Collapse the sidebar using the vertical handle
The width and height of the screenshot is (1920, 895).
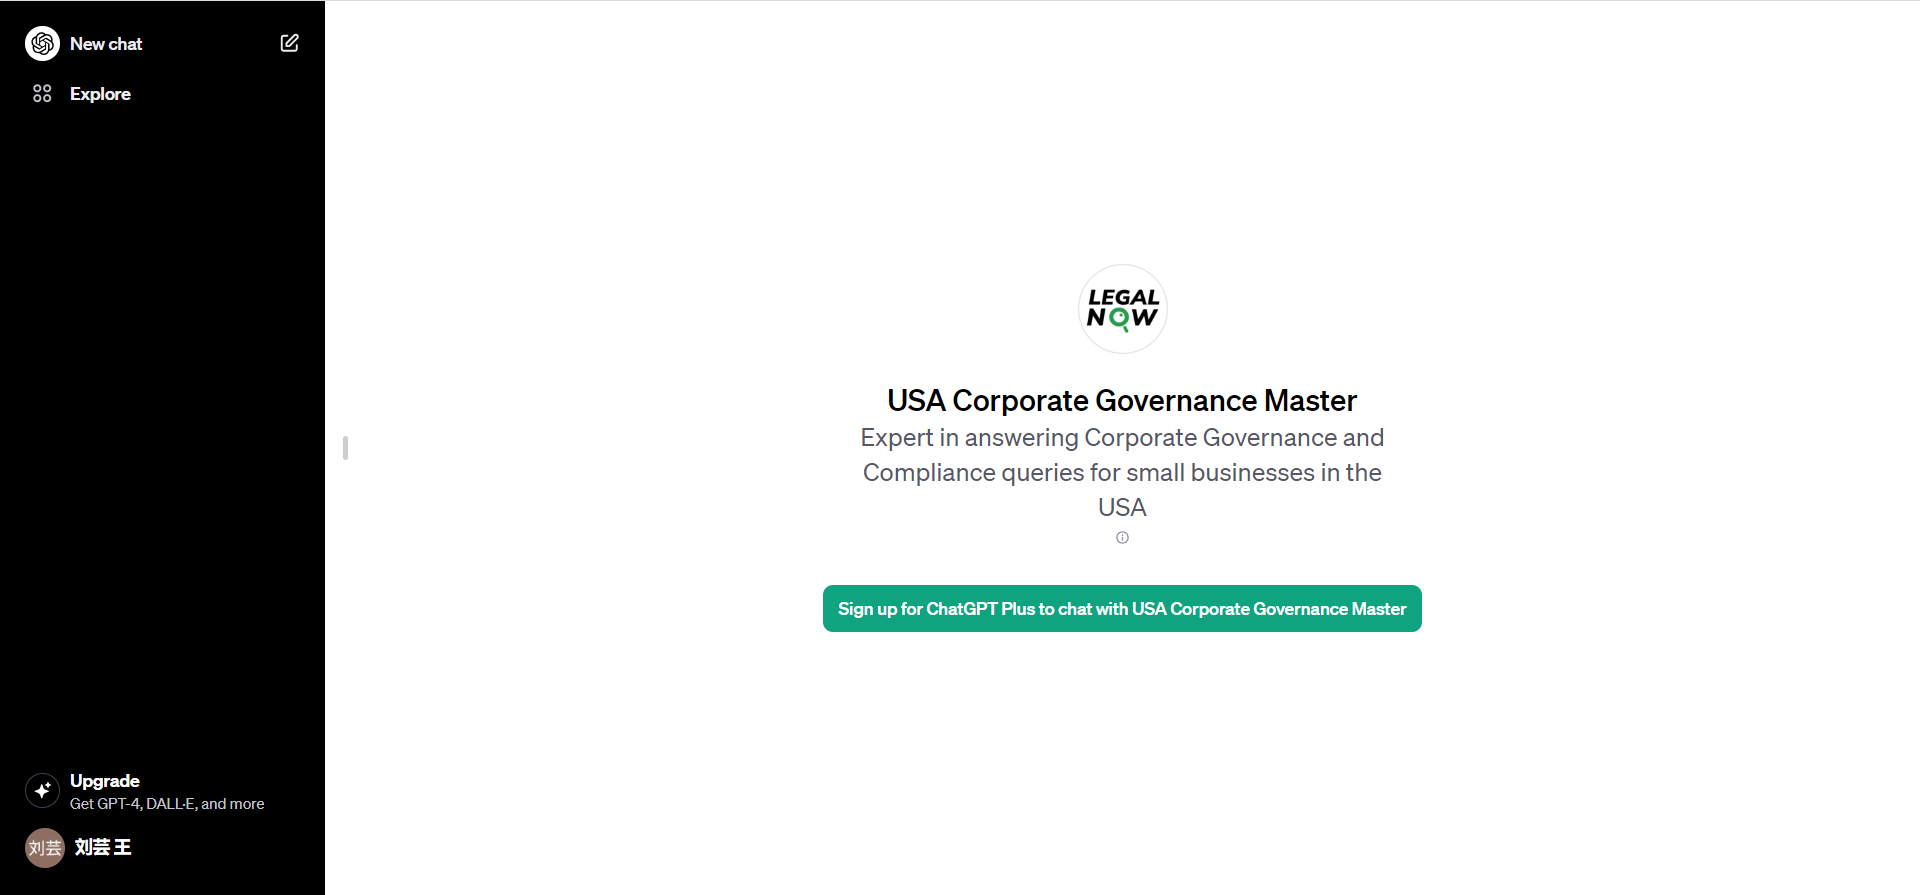(345, 448)
